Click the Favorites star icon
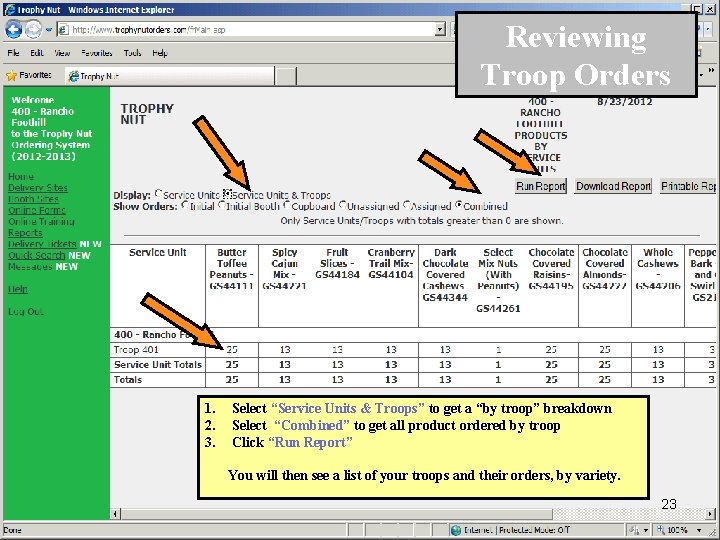 (11, 76)
